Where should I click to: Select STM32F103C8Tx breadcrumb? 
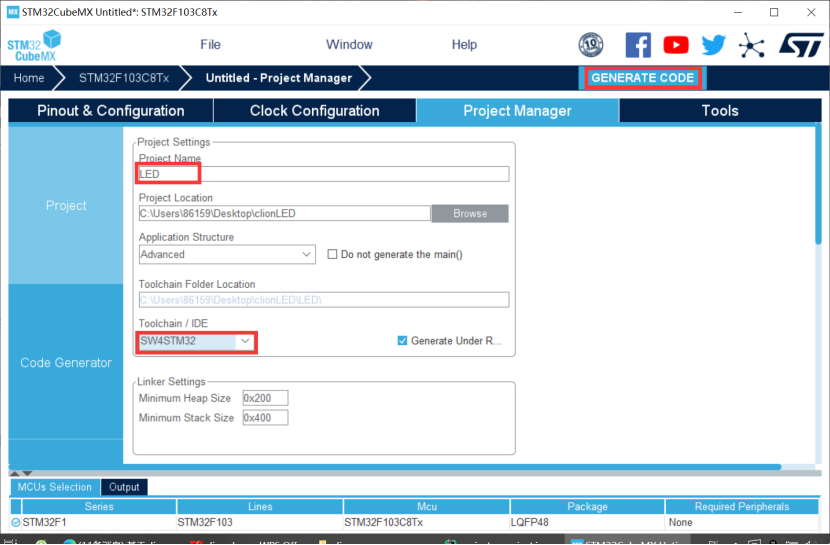click(124, 78)
